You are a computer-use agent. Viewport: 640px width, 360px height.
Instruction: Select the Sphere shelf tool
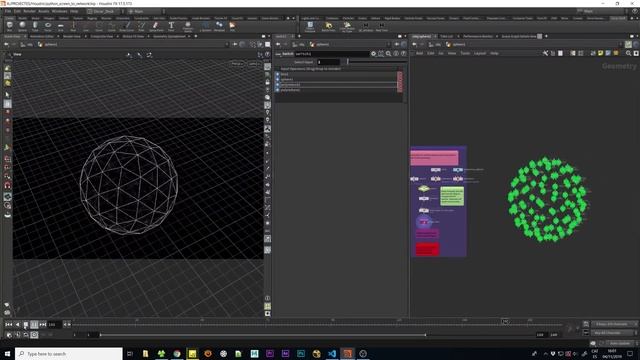(22, 27)
